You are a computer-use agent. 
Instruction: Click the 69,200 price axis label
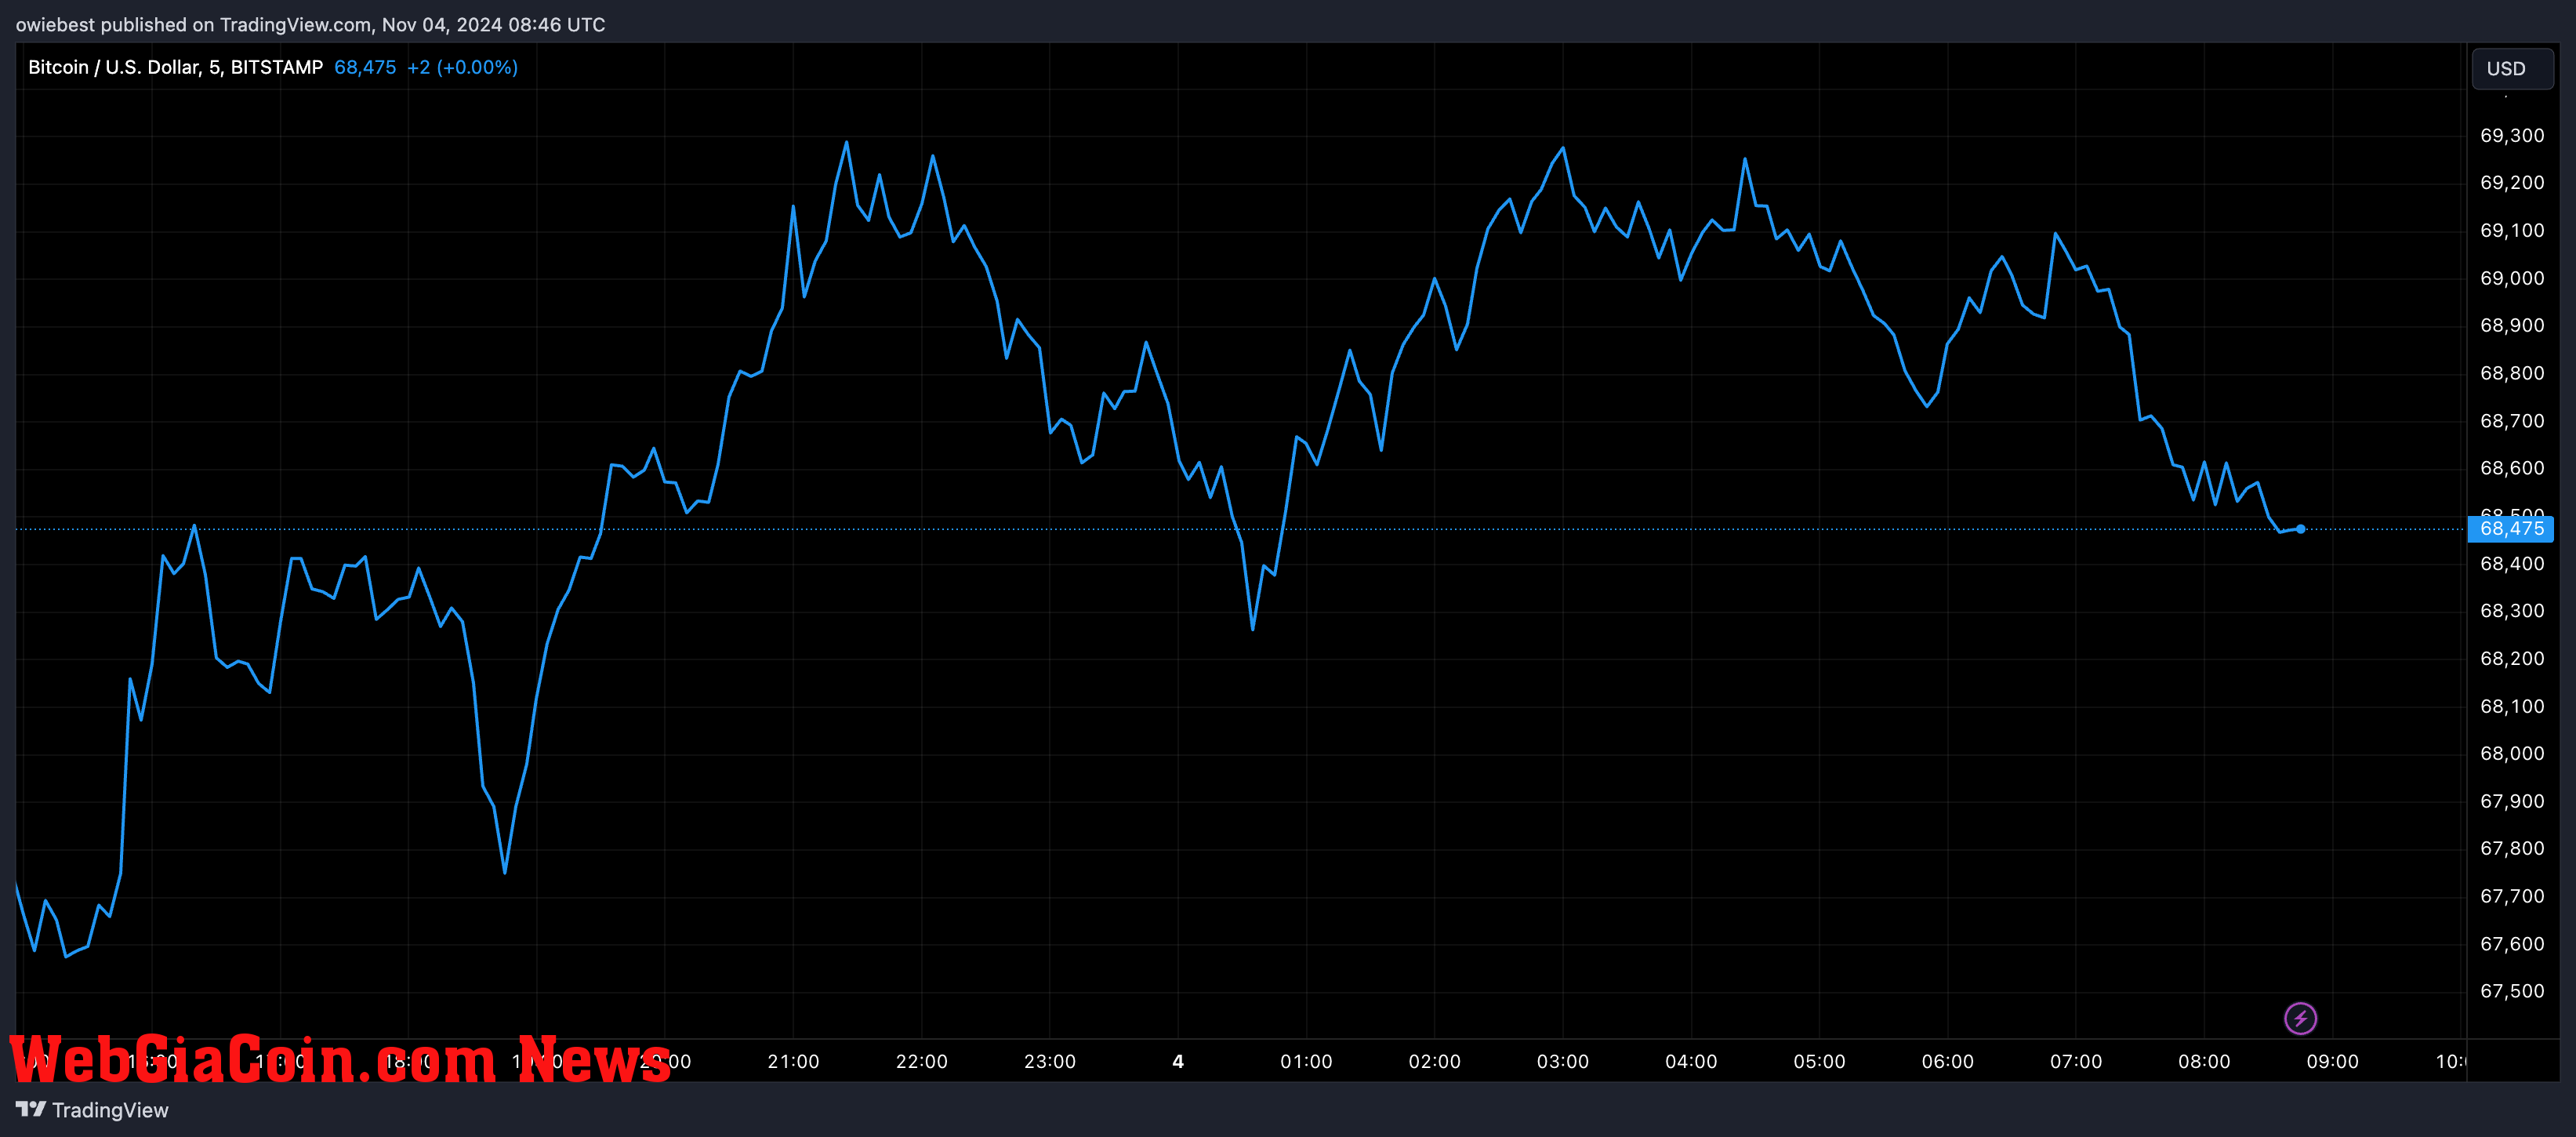[2512, 183]
